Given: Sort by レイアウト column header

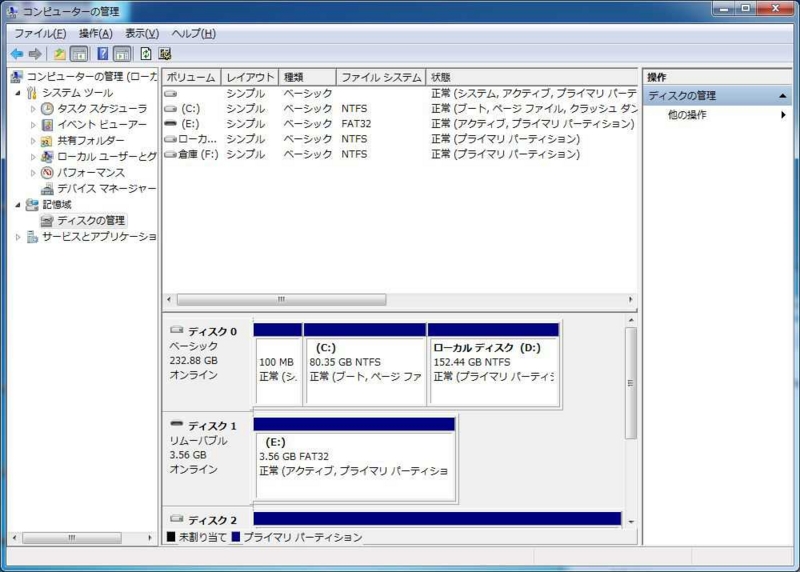Looking at the screenshot, I should [250, 77].
